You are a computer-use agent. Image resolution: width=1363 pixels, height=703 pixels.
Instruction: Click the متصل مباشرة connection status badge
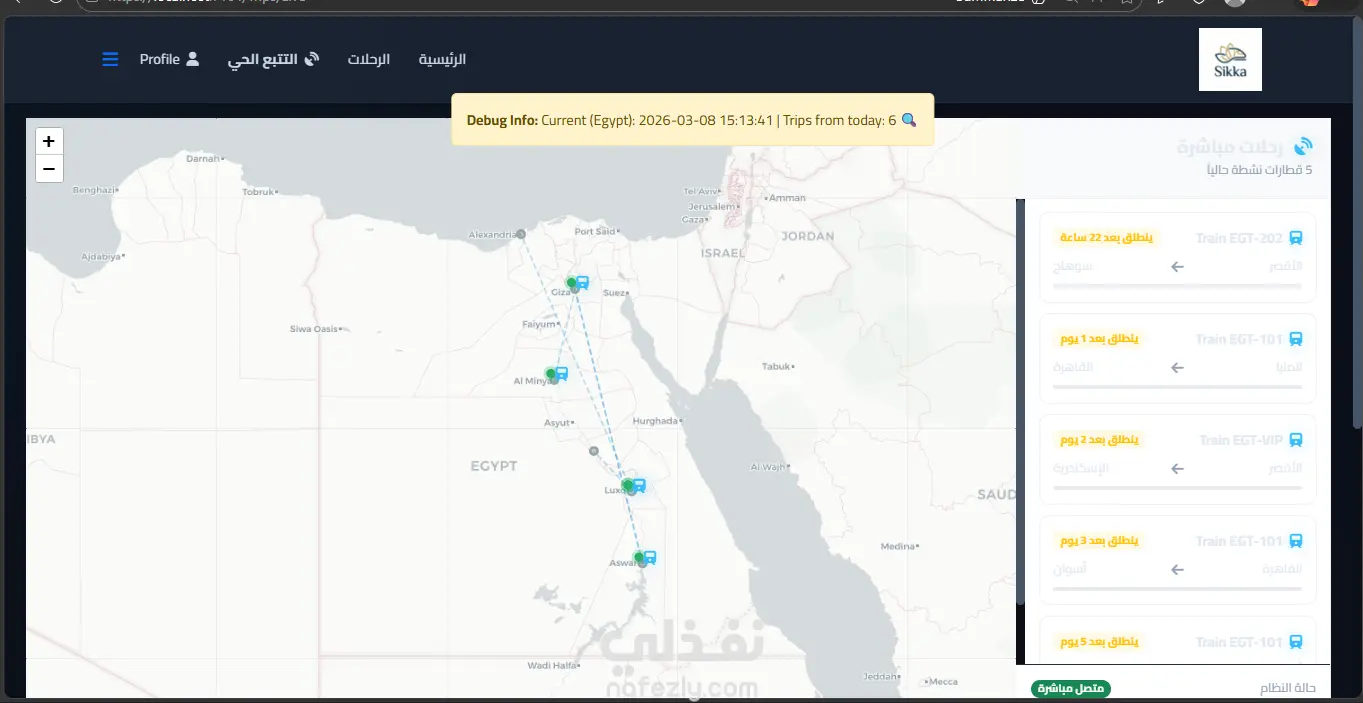pos(1071,689)
